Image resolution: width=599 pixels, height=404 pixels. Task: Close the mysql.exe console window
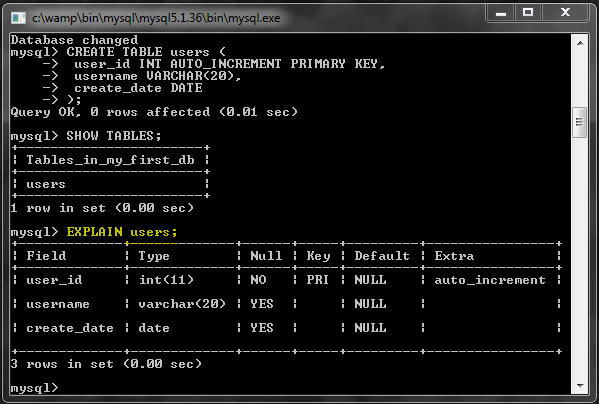coord(565,13)
